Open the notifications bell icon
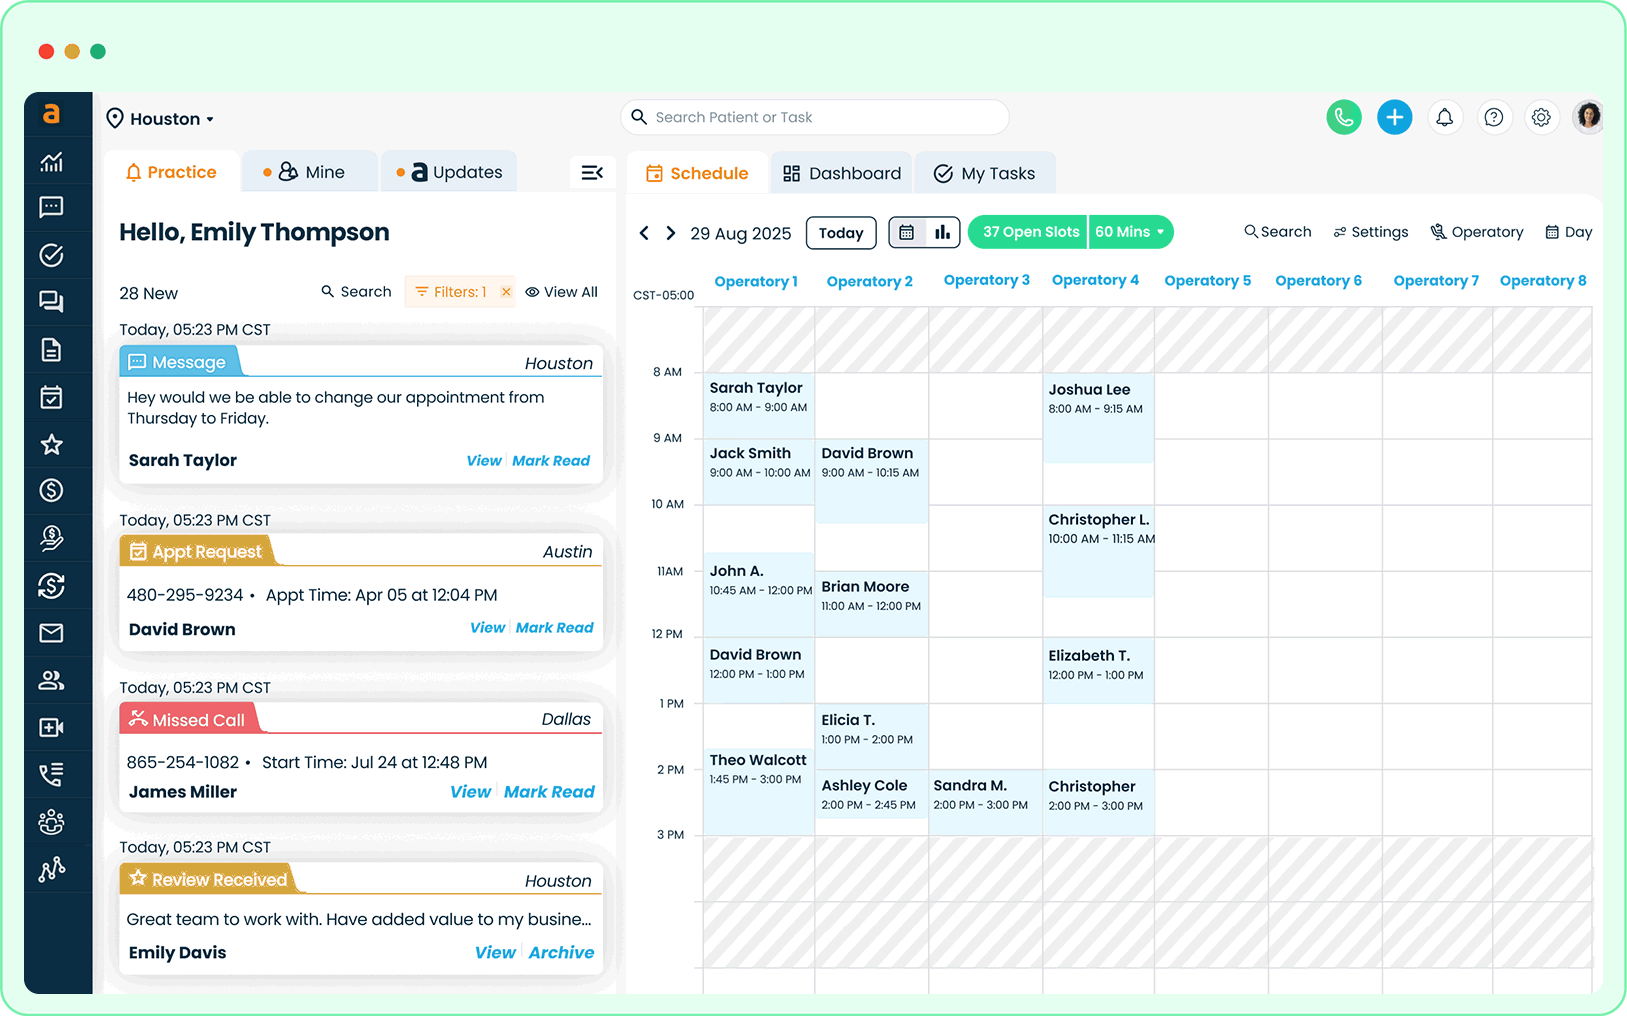The height and width of the screenshot is (1017, 1627). (x=1444, y=118)
